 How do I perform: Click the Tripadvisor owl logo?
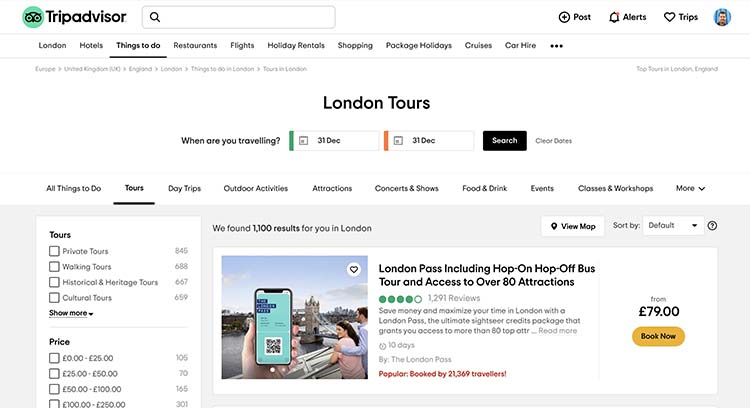33,17
